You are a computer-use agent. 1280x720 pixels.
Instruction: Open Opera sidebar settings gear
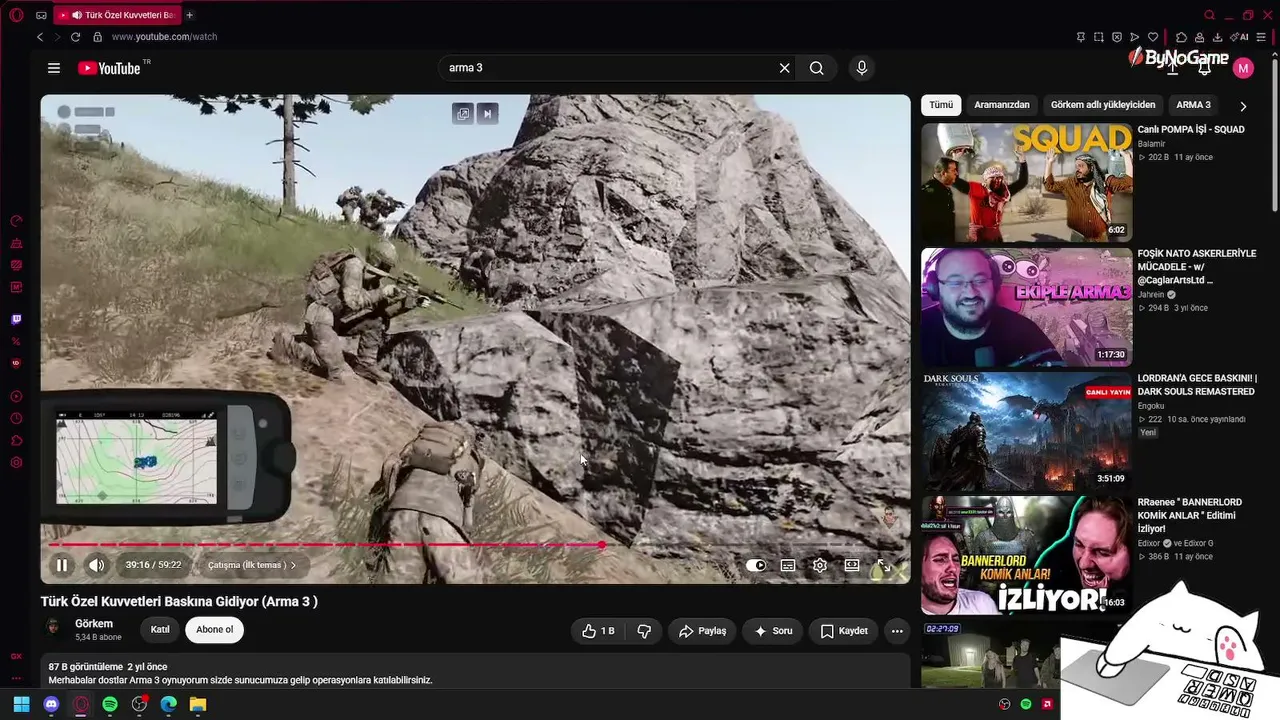[x=16, y=462]
